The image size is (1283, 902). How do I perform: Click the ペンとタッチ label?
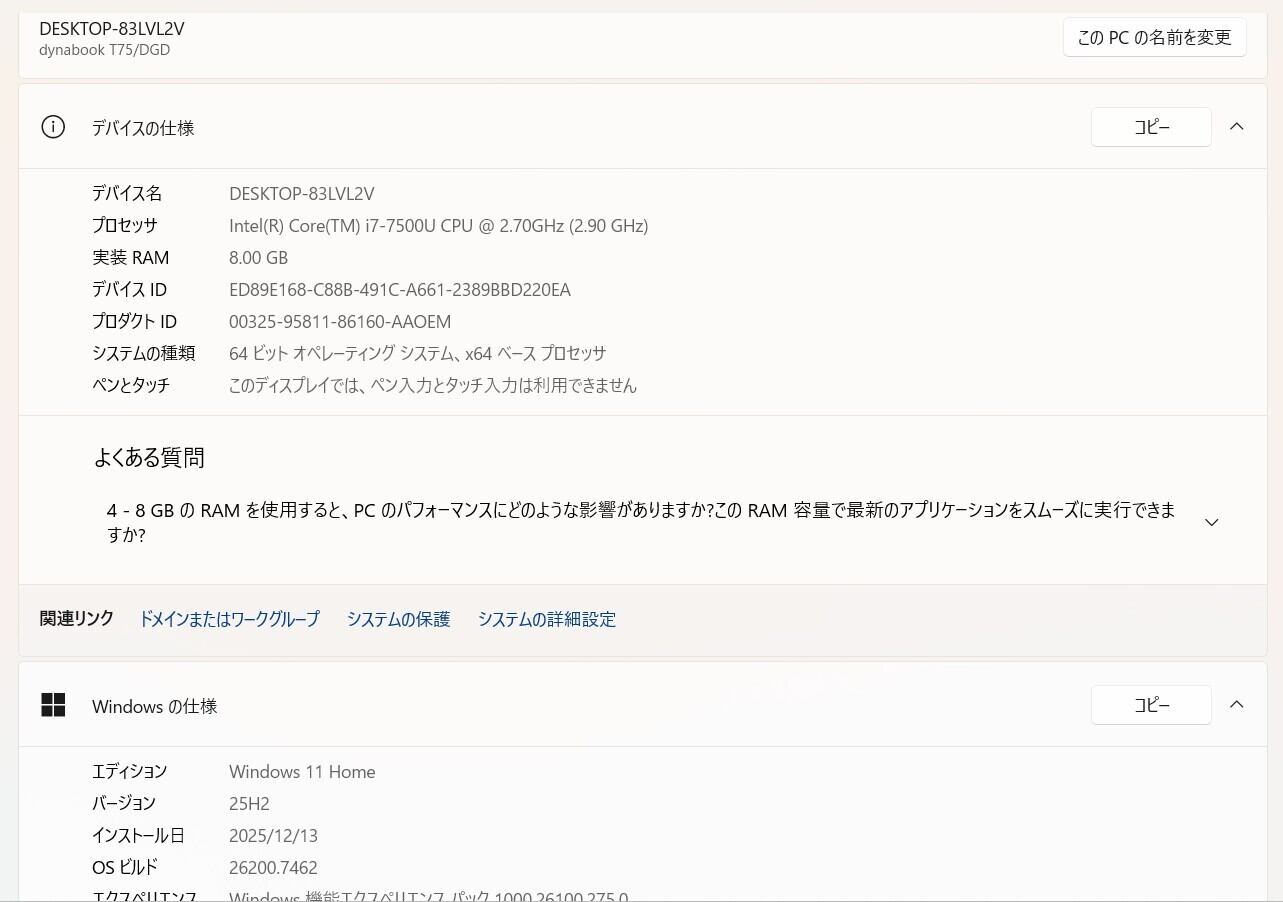point(131,386)
